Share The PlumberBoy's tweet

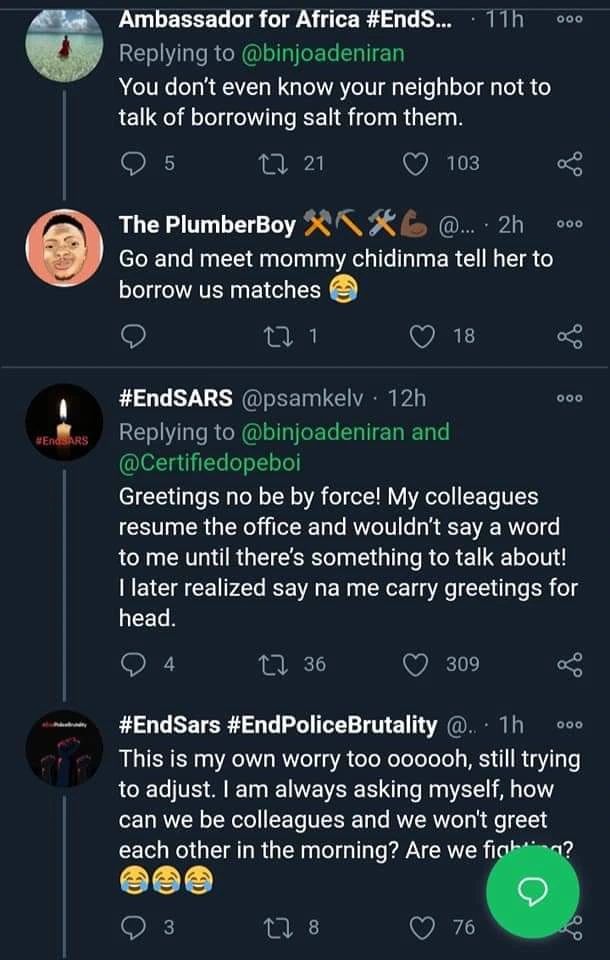[x=569, y=336]
